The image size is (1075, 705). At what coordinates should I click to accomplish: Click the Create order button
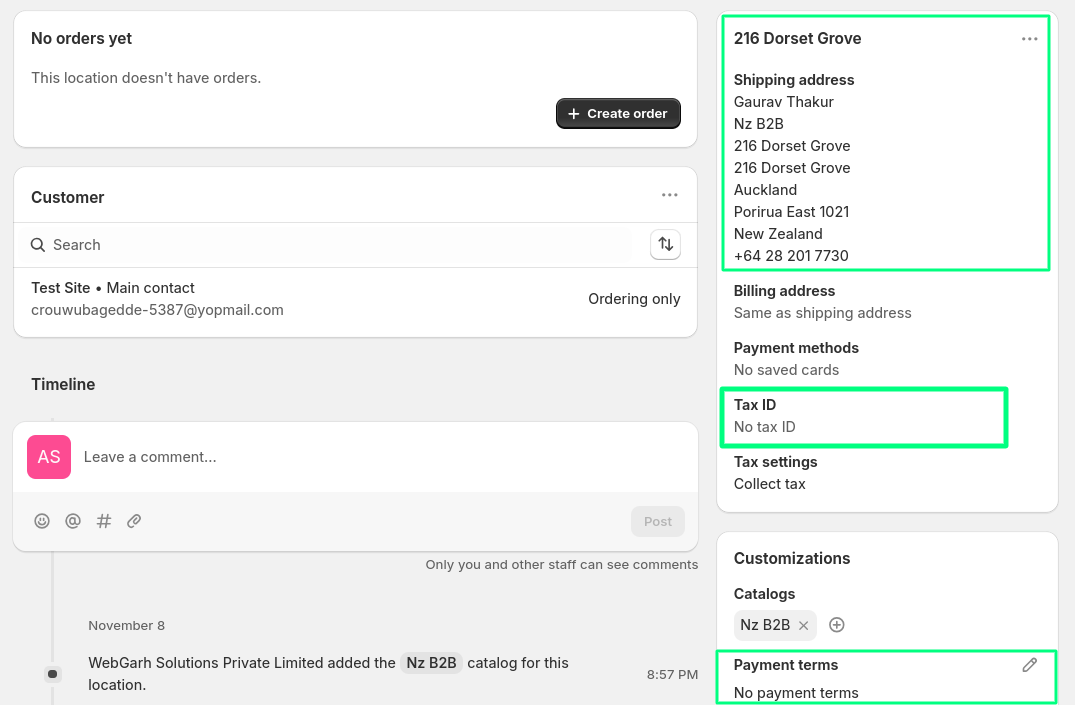[x=618, y=114]
